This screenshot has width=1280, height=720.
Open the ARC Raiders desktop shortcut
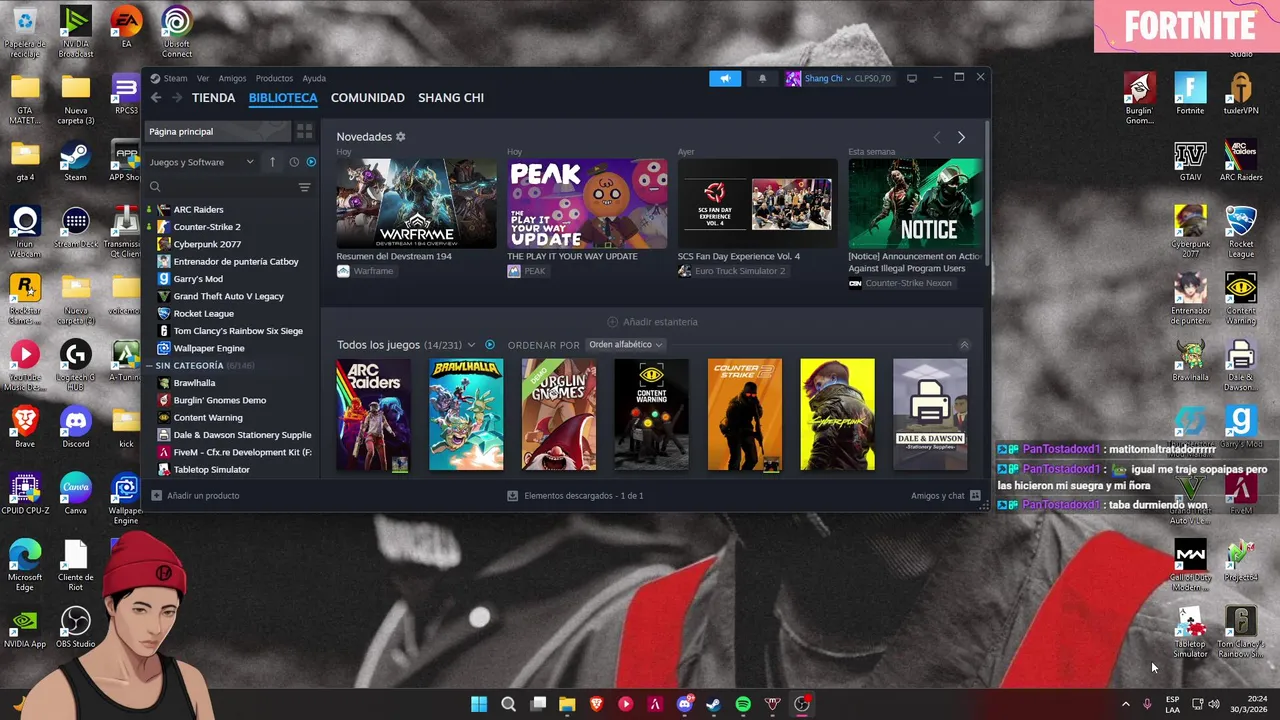1241,161
